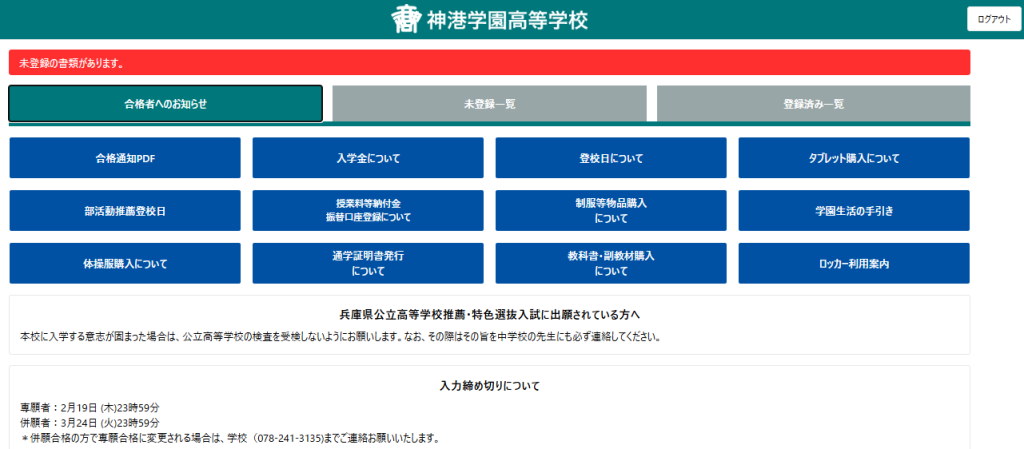Click the 学園生活の手引き button
This screenshot has width=1024, height=449.
pos(854,211)
